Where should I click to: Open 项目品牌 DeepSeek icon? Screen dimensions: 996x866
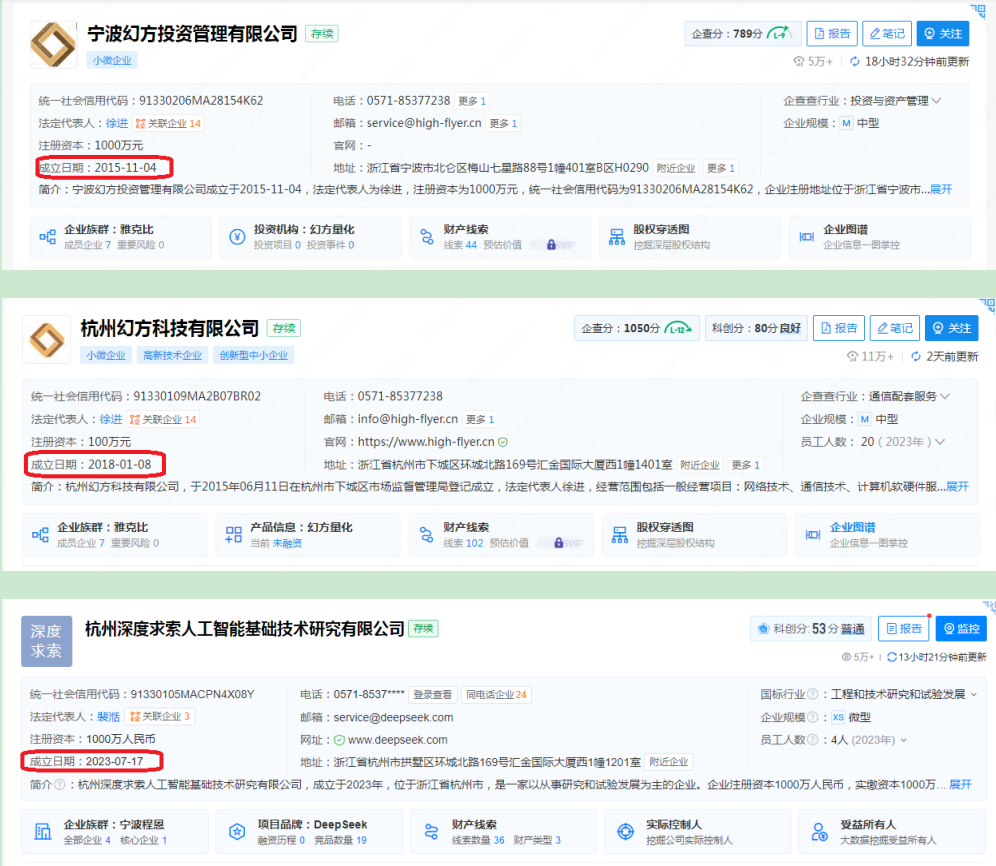(237, 831)
